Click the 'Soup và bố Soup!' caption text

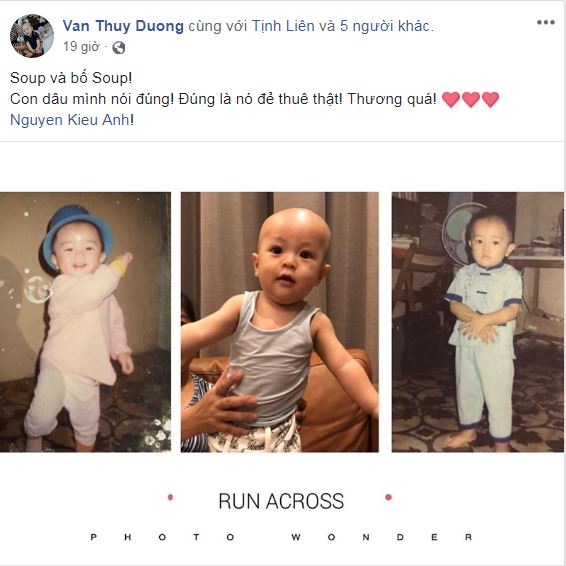(71, 78)
